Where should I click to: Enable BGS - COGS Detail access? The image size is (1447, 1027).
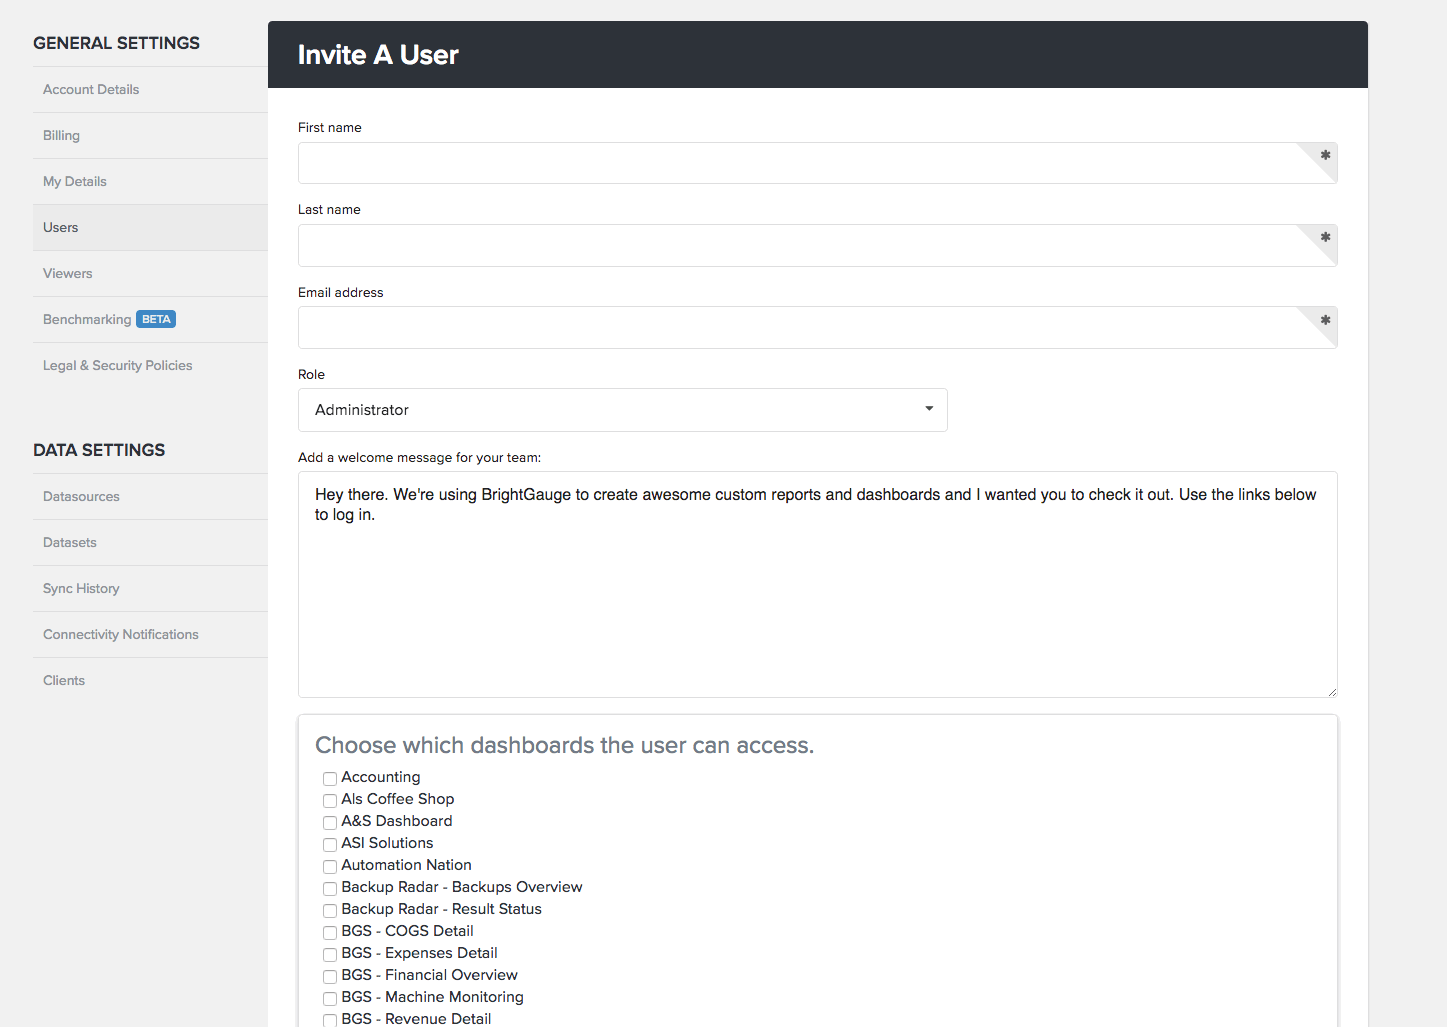(330, 932)
